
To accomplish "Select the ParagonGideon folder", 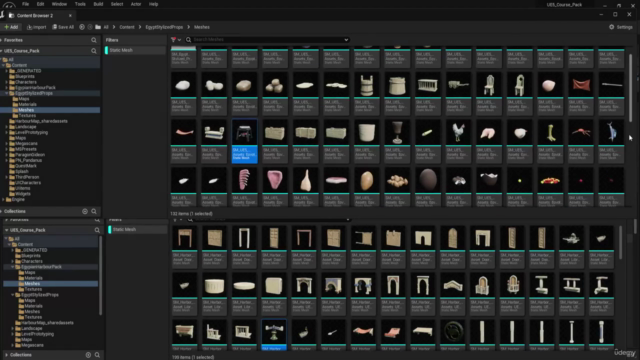I will pyautogui.click(x=30, y=155).
